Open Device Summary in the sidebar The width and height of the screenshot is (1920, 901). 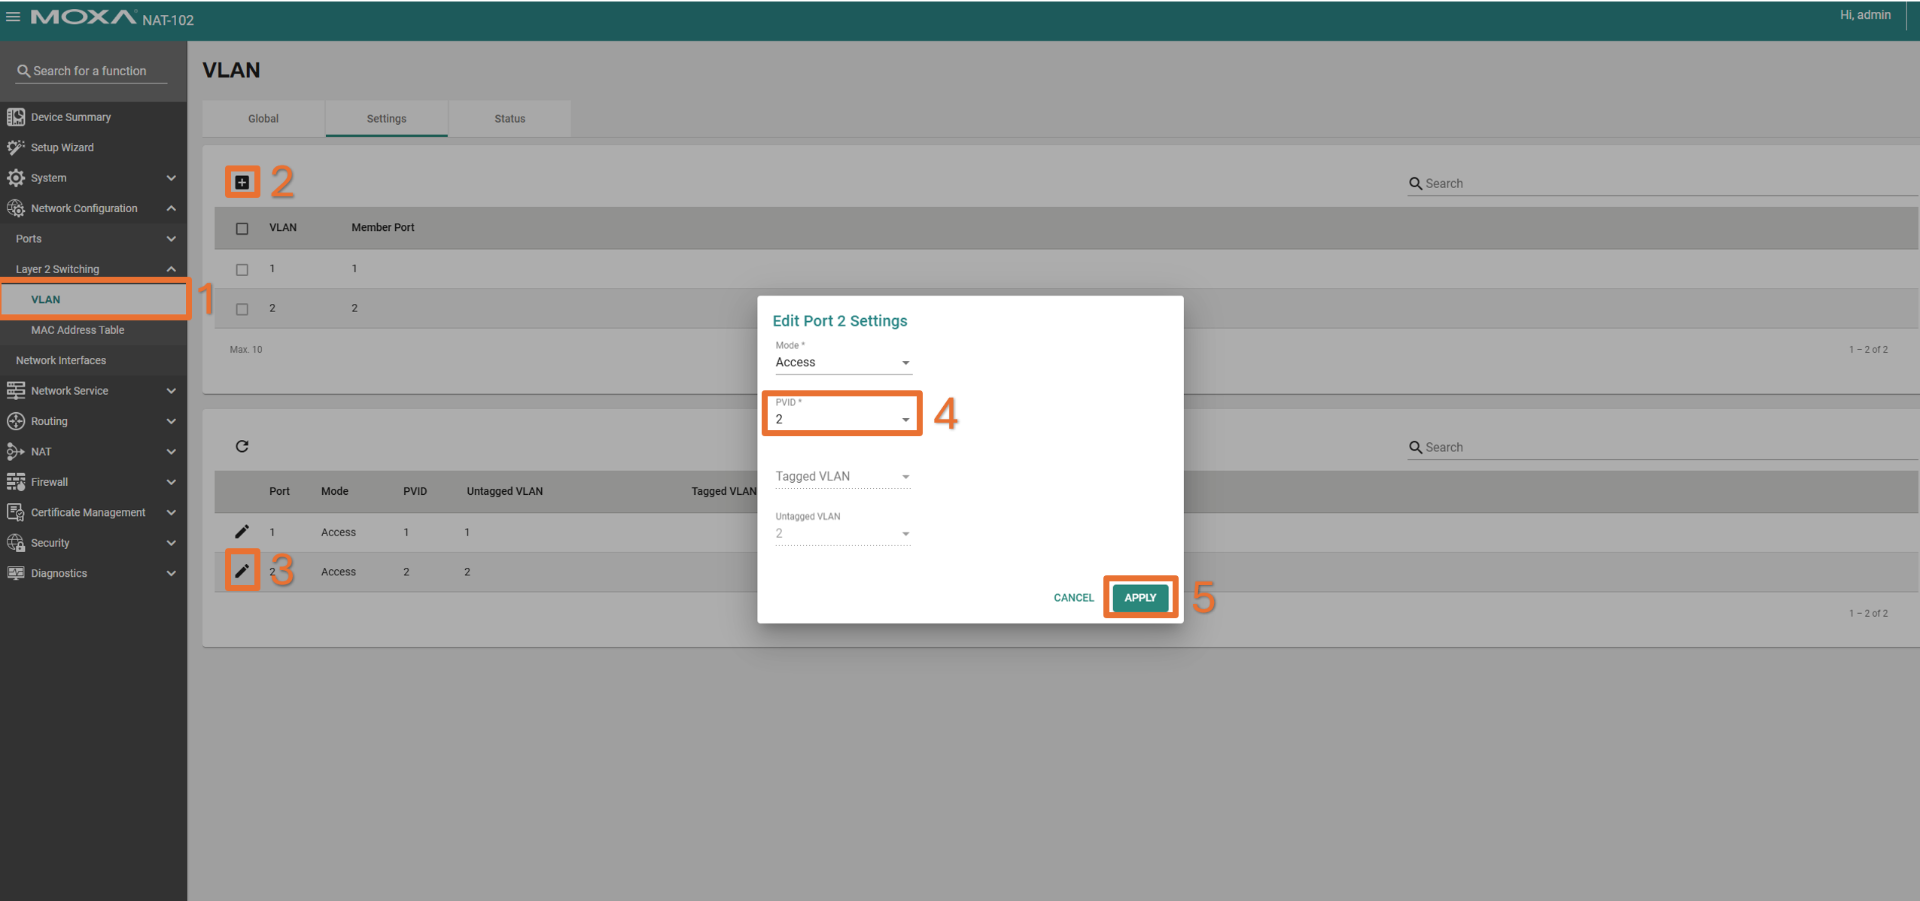click(x=71, y=117)
